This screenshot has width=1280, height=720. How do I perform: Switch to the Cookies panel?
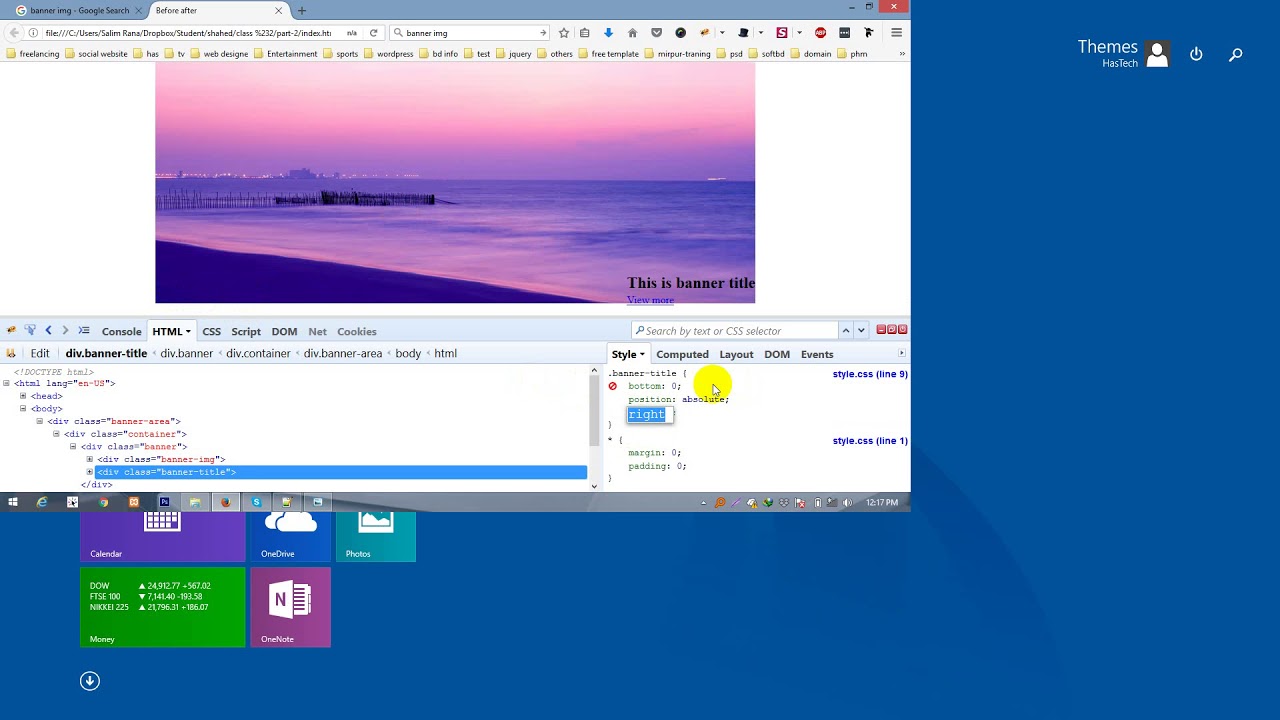(357, 331)
